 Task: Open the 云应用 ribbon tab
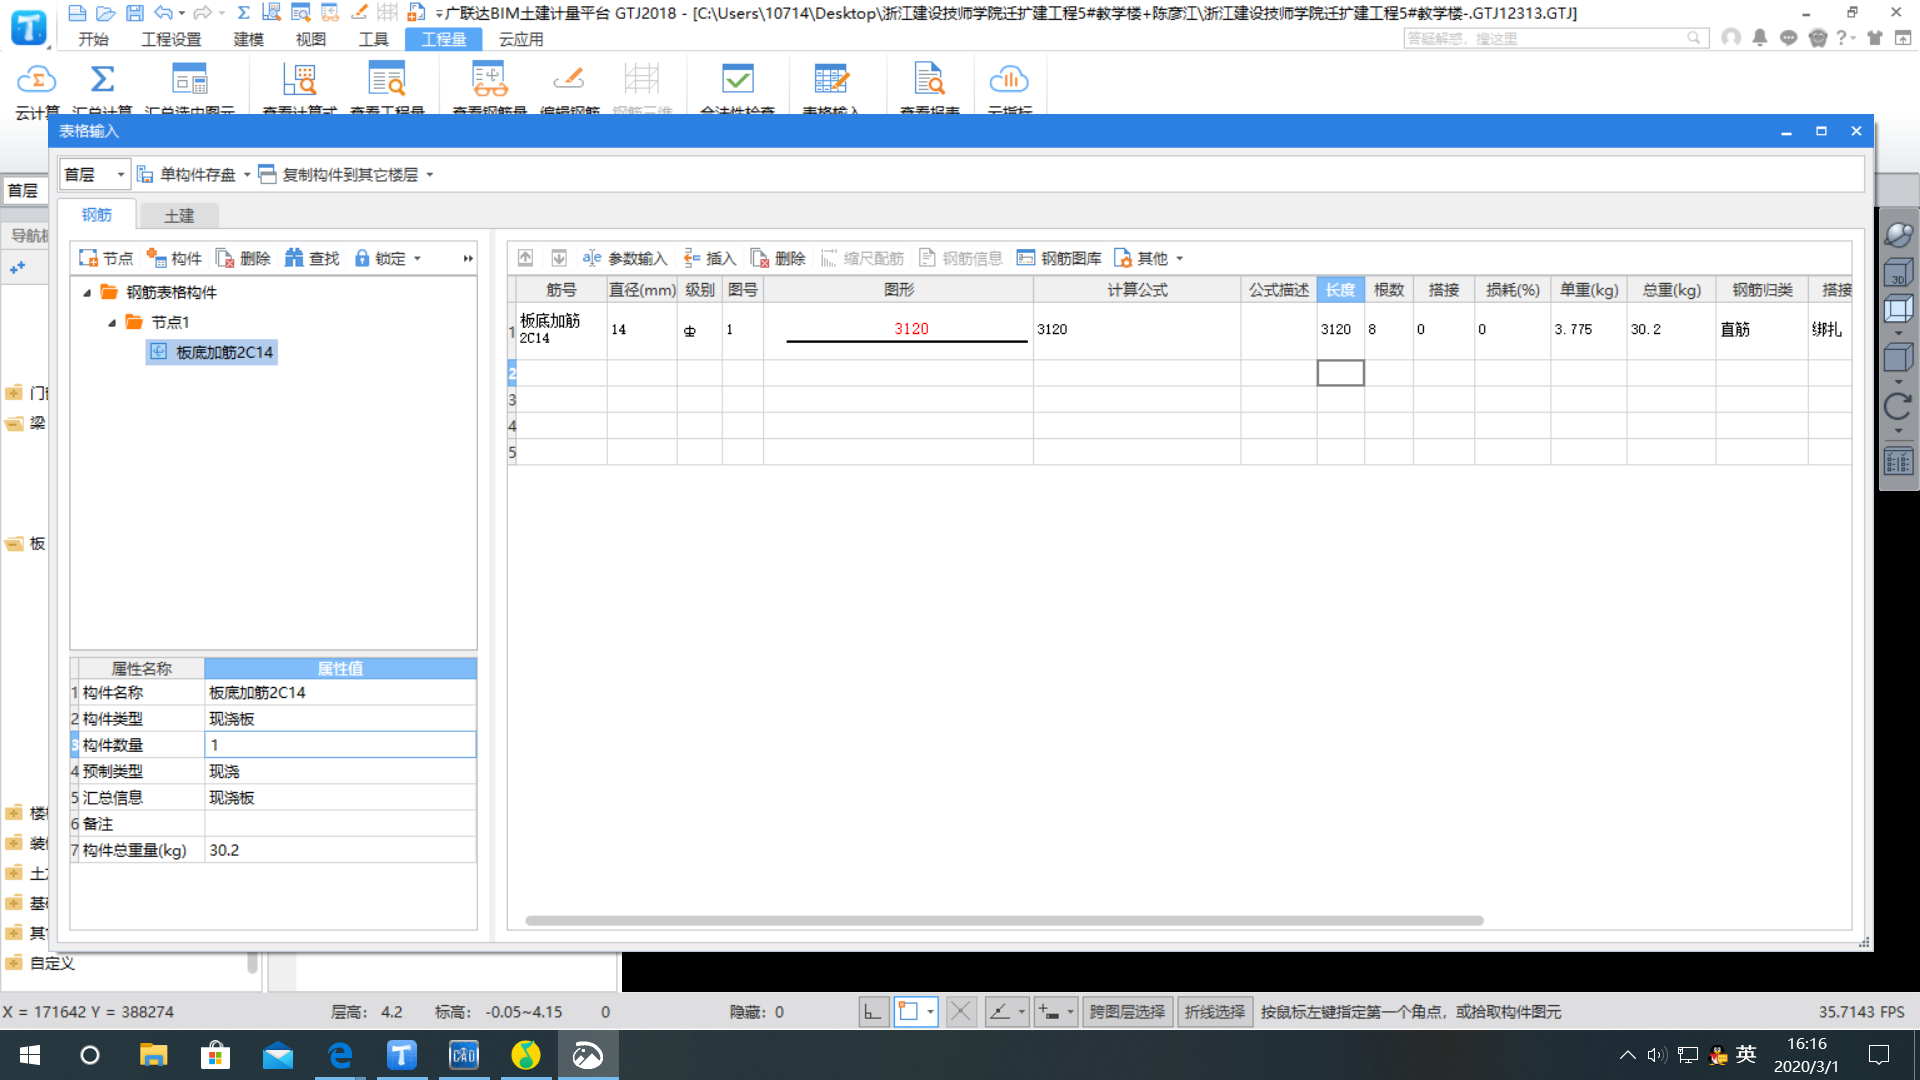pos(521,39)
